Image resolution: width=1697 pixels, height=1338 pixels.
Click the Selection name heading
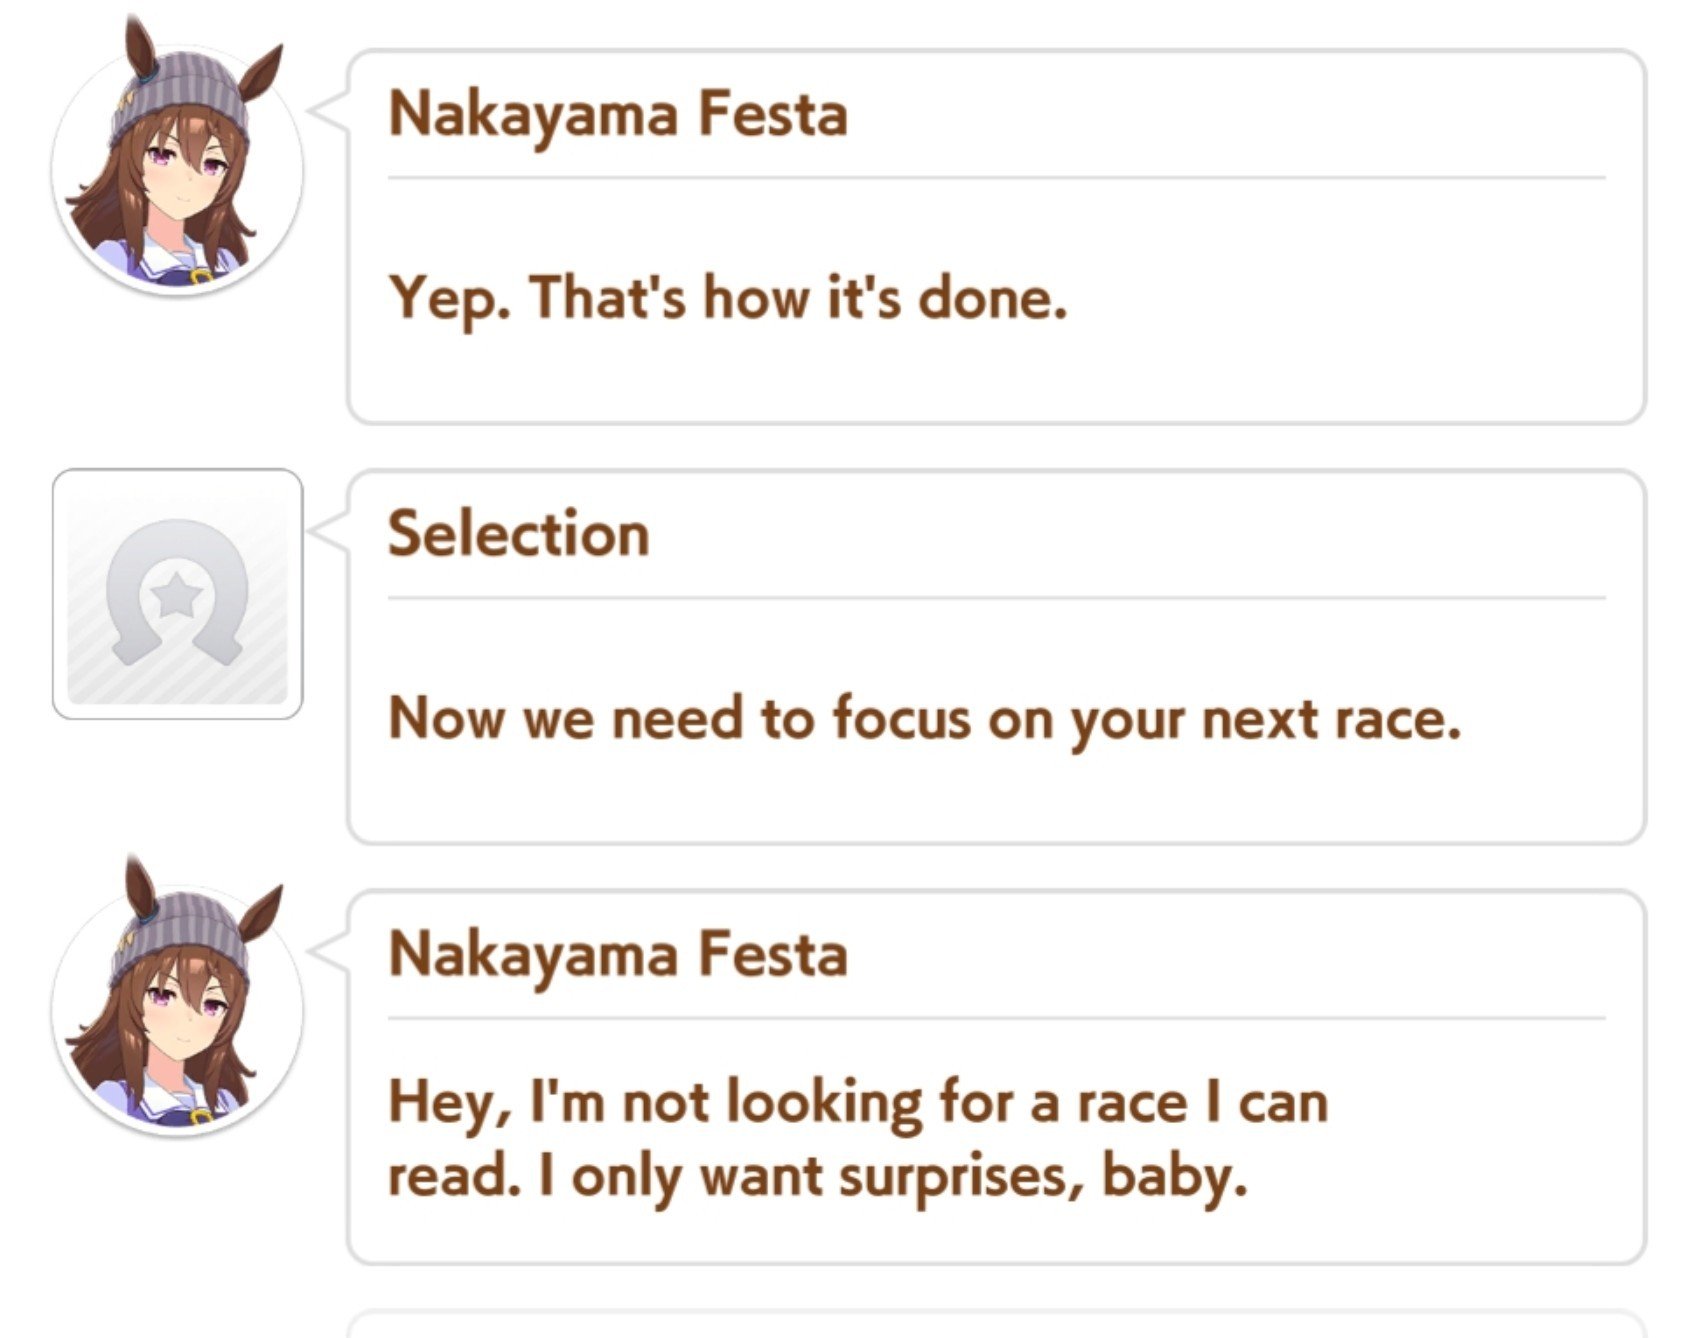pyautogui.click(x=519, y=533)
